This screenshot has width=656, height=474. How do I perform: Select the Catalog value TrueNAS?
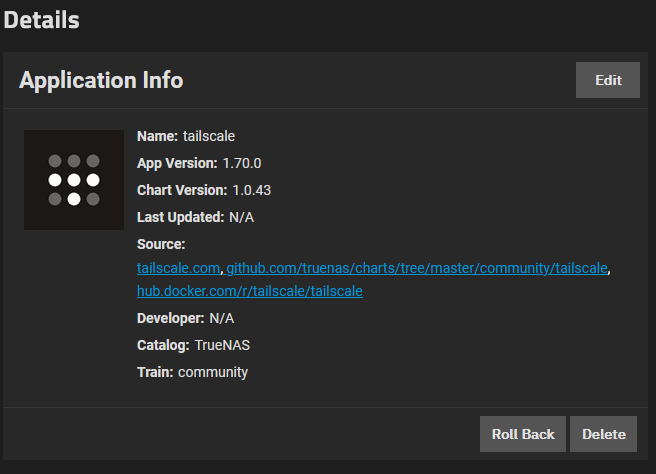[222, 345]
